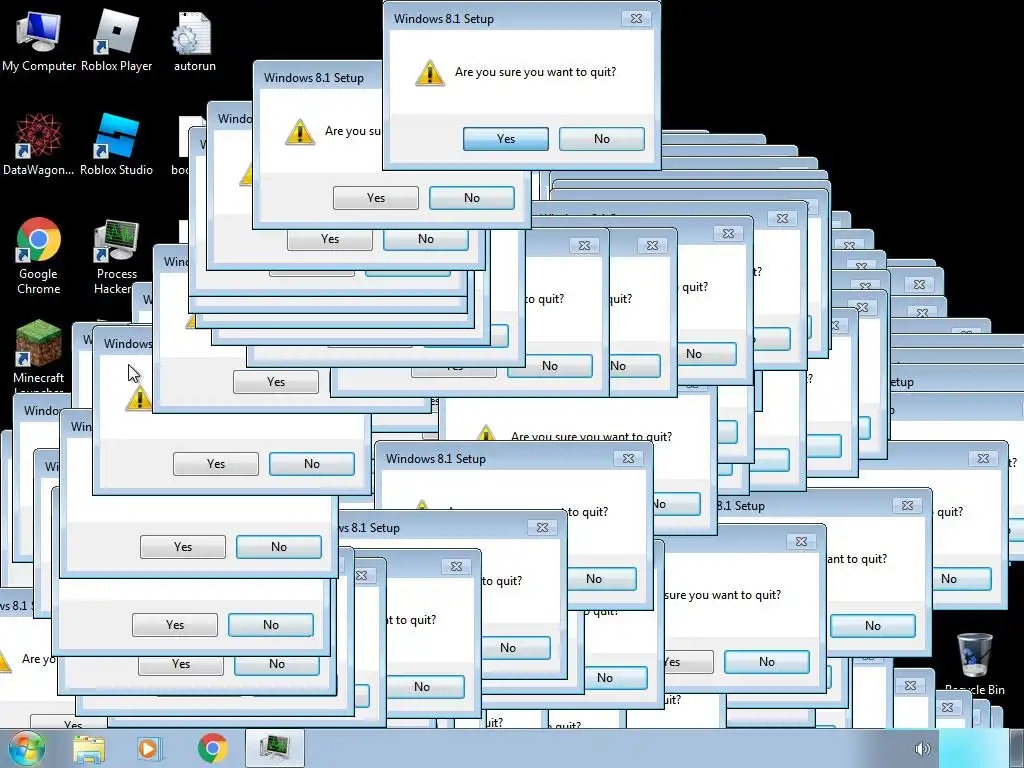
Task: Select the Process Hacker desktop shortcut
Action: [x=116, y=255]
